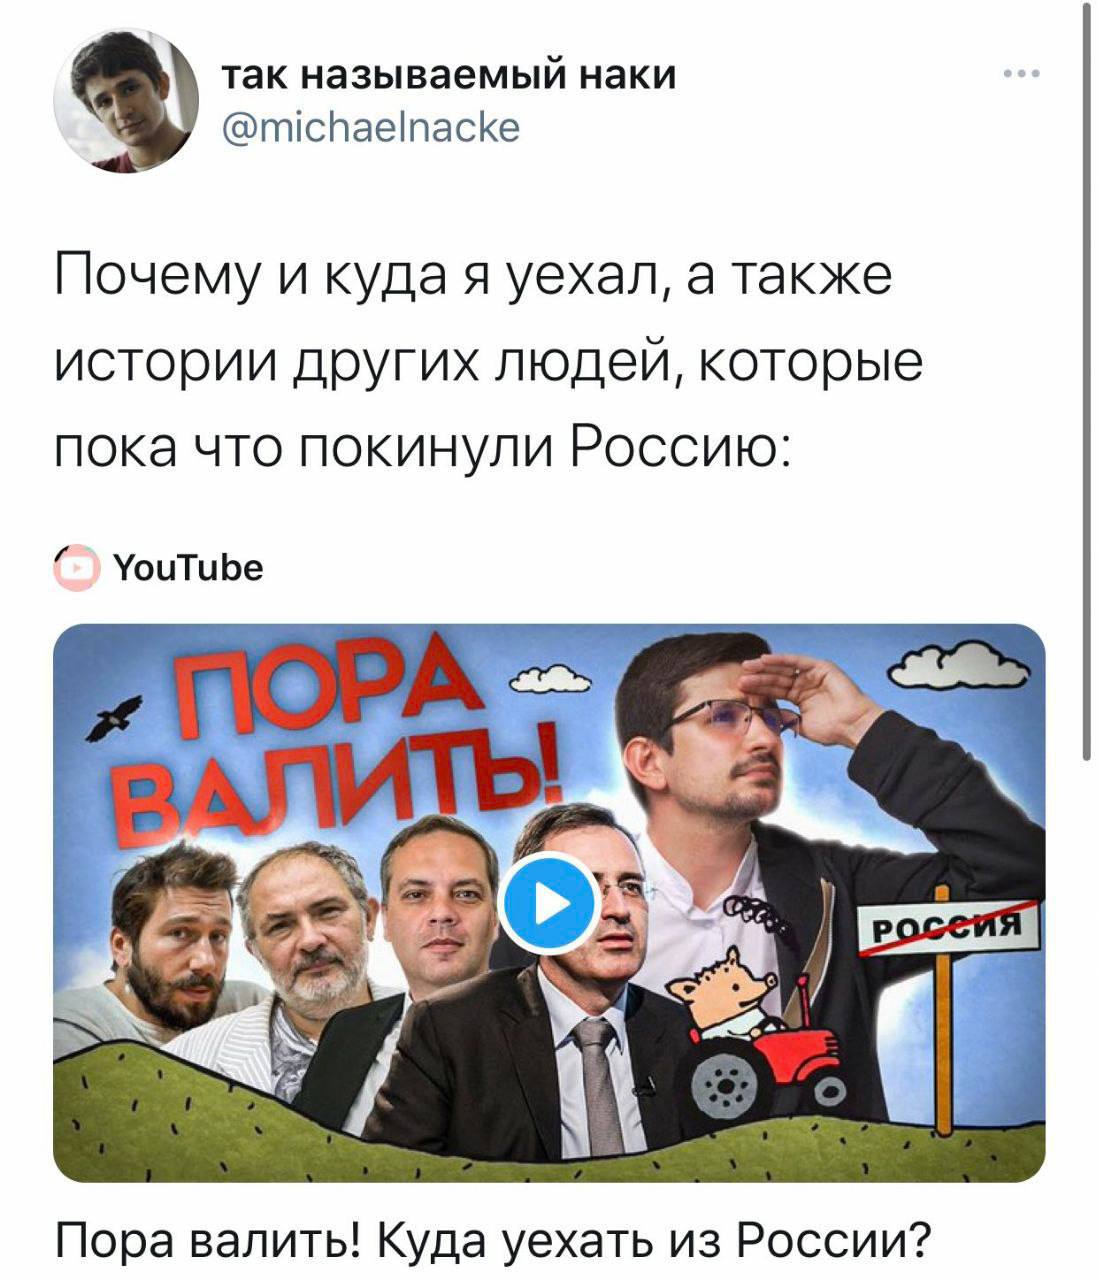Click the round YouTube source icon
The height and width of the screenshot is (1280, 1098).
[x=77, y=568]
